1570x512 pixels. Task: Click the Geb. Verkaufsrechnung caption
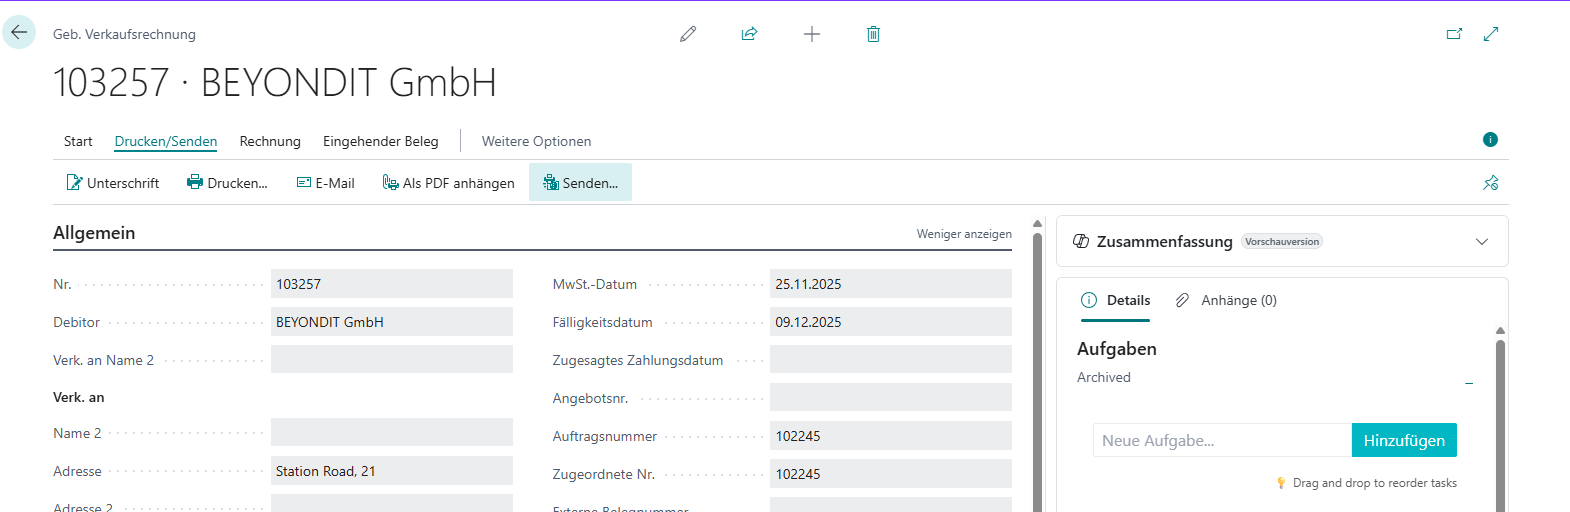tap(124, 34)
